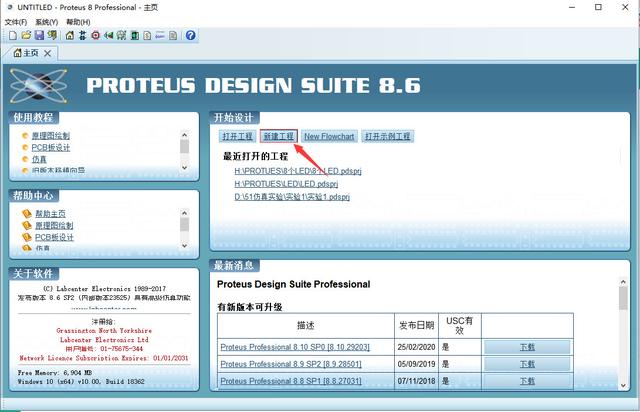Image resolution: width=640 pixels, height=412 pixels.
Task: Click the New Project toolbar icon
Action: 13,36
